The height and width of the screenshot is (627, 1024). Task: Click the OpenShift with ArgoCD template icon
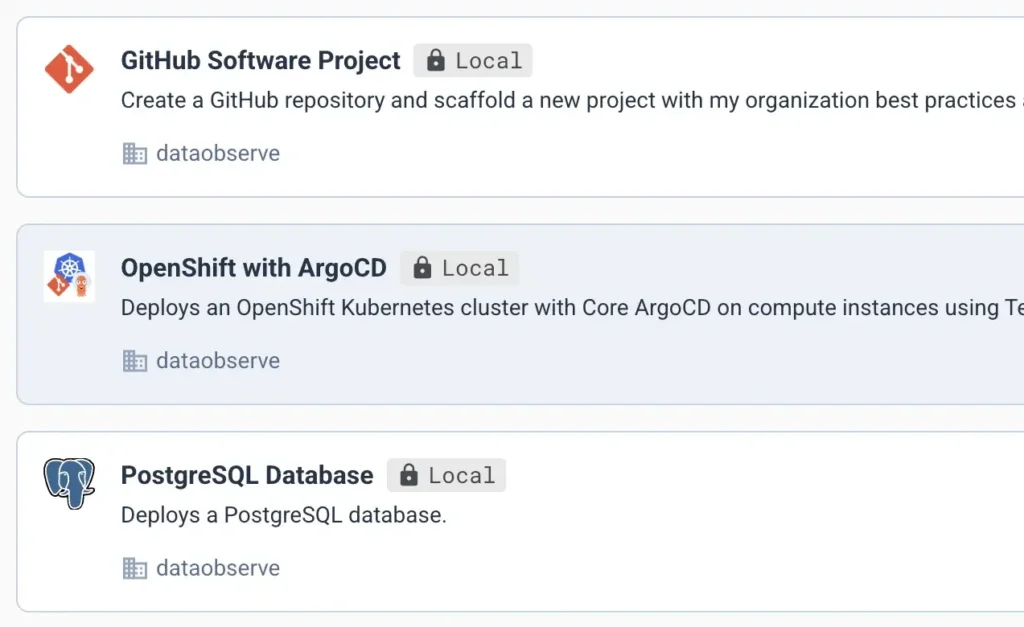point(69,276)
